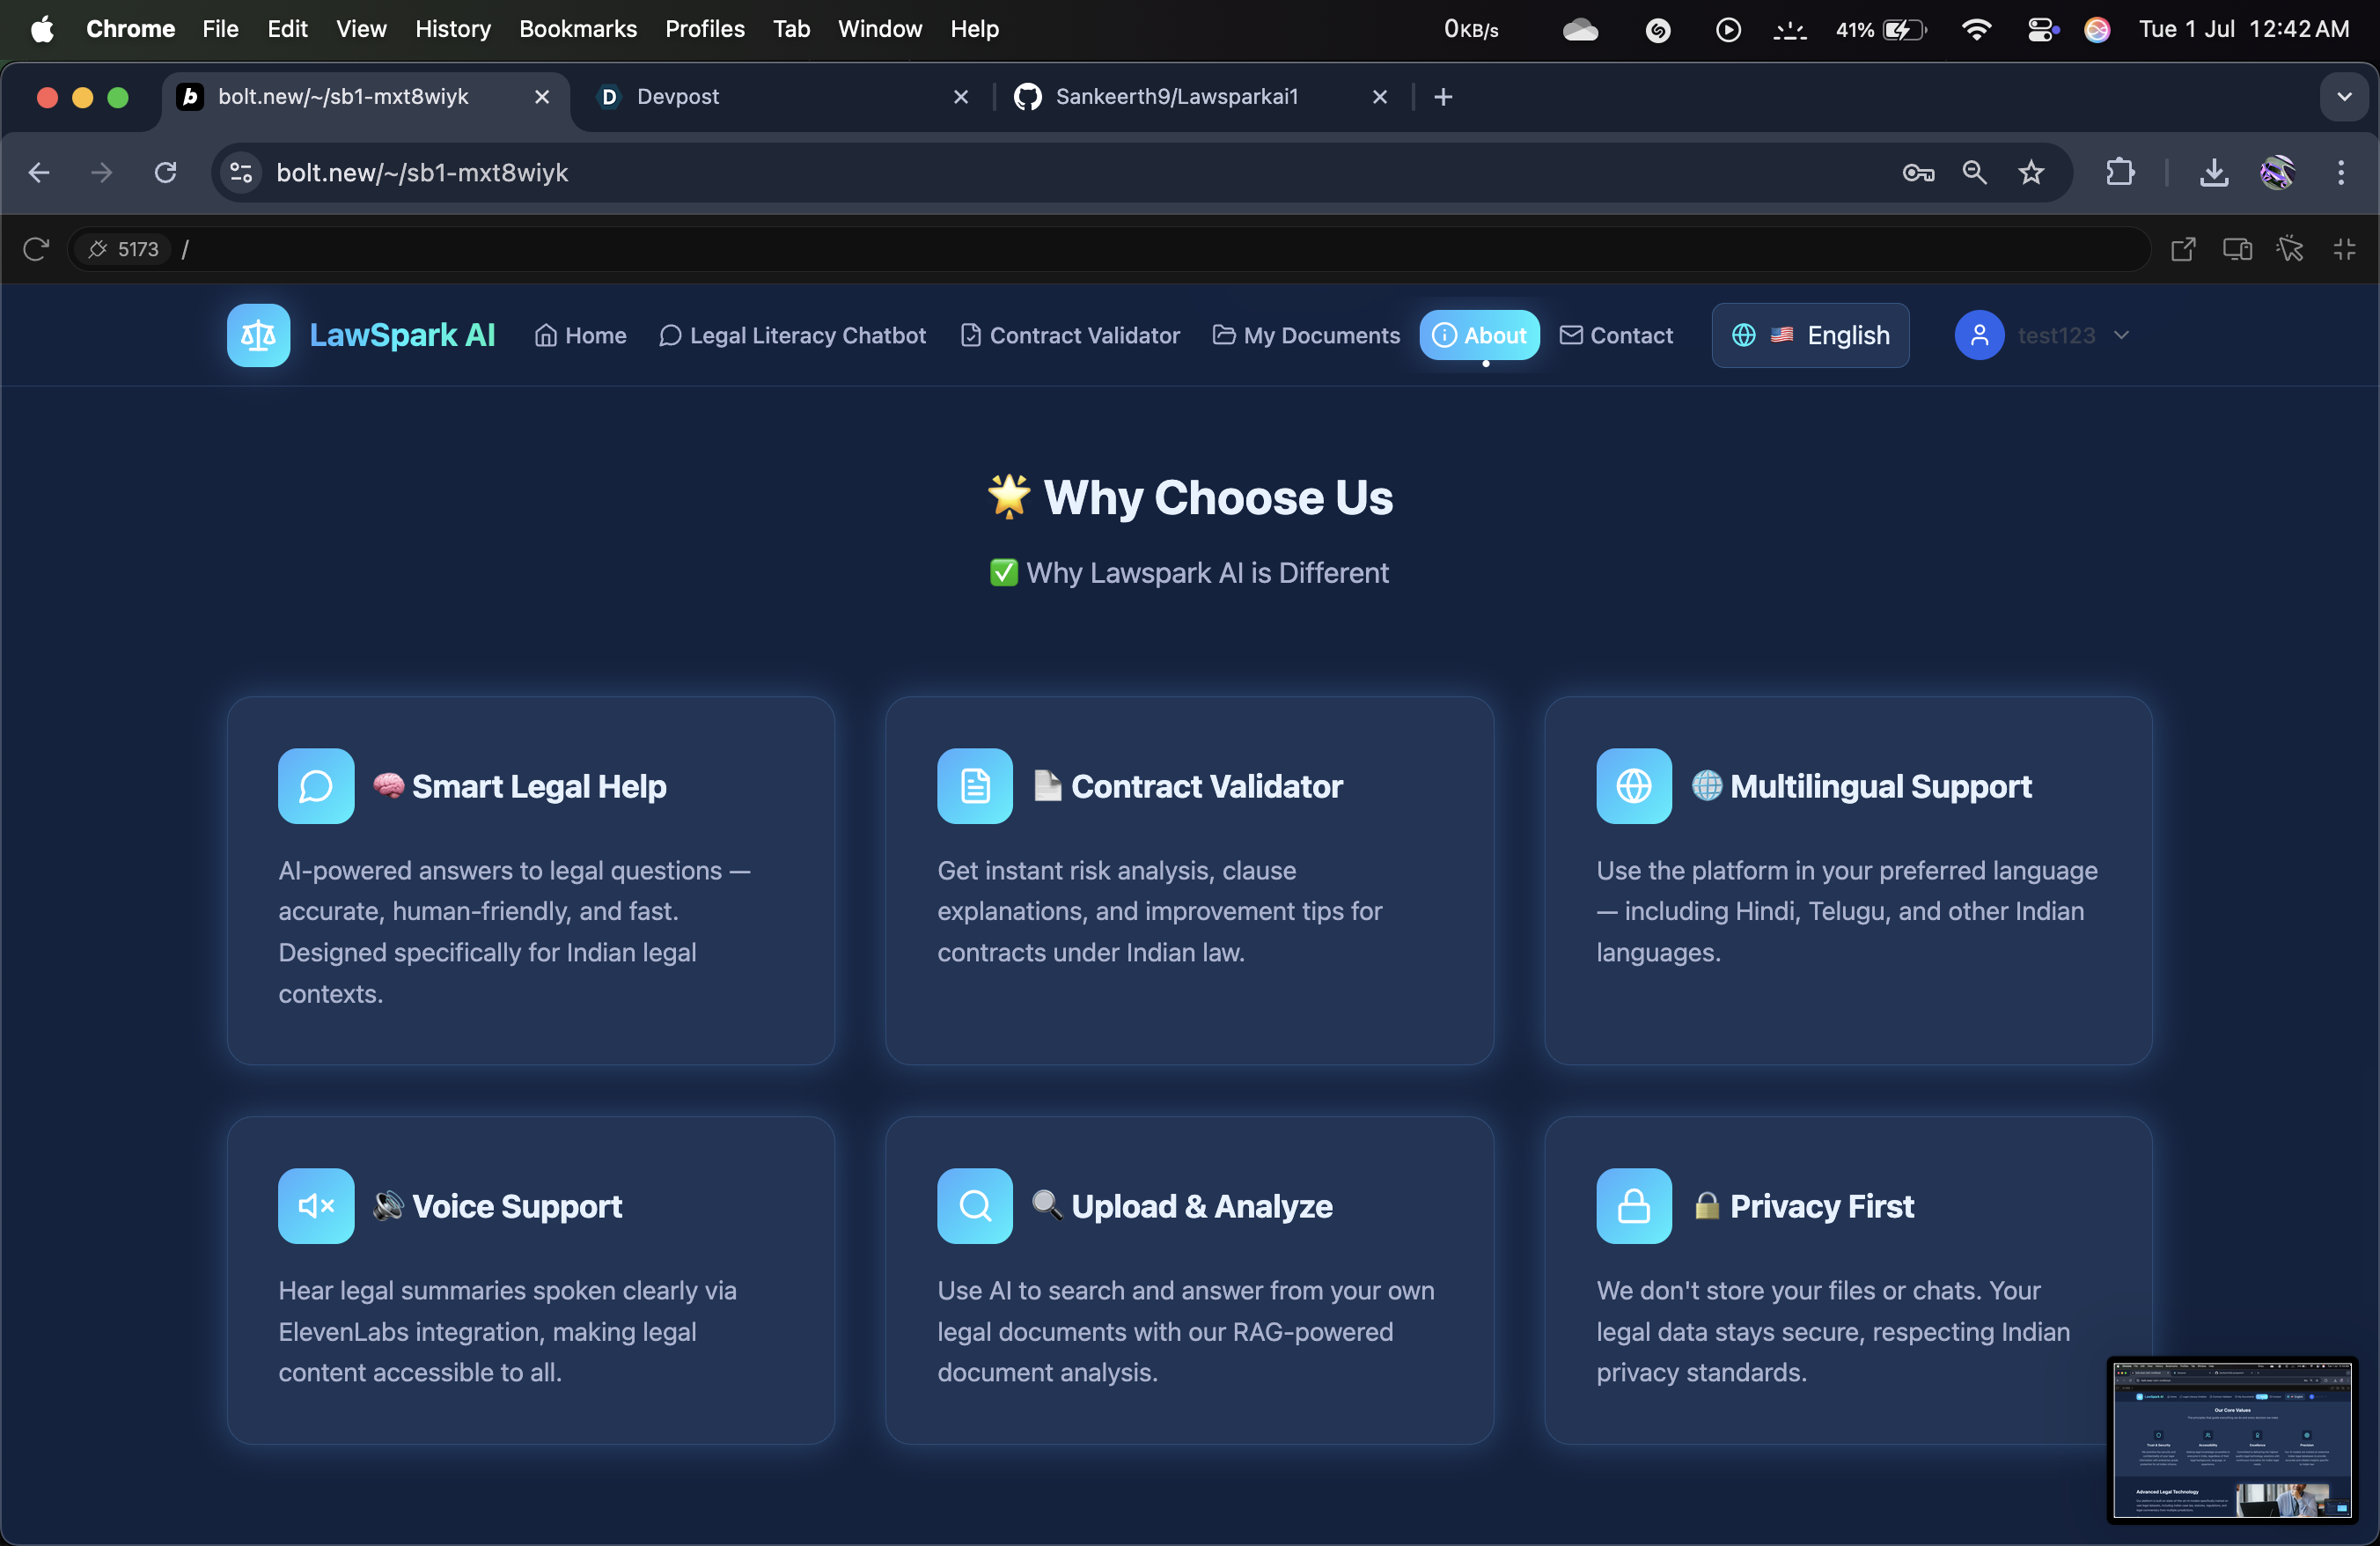Switch to the Devpost browser tab
Viewport: 2380px width, 1546px height.
click(x=678, y=97)
